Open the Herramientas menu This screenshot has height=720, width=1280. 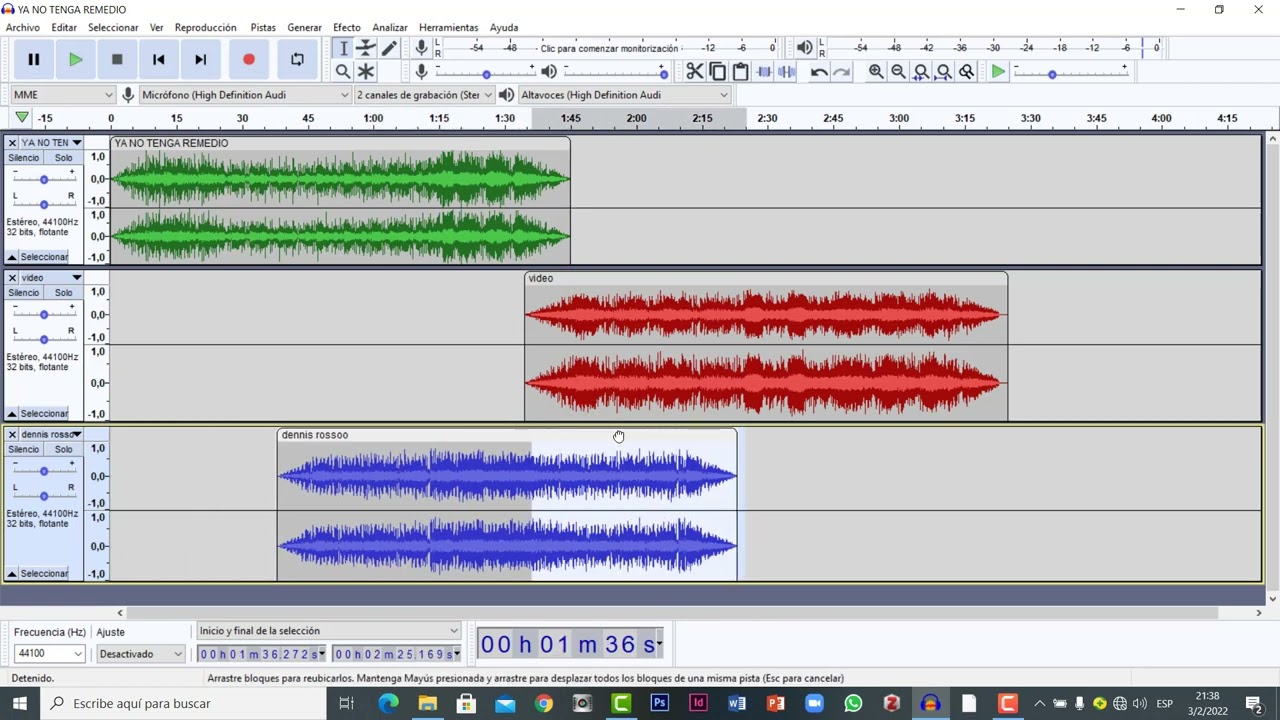tap(448, 27)
